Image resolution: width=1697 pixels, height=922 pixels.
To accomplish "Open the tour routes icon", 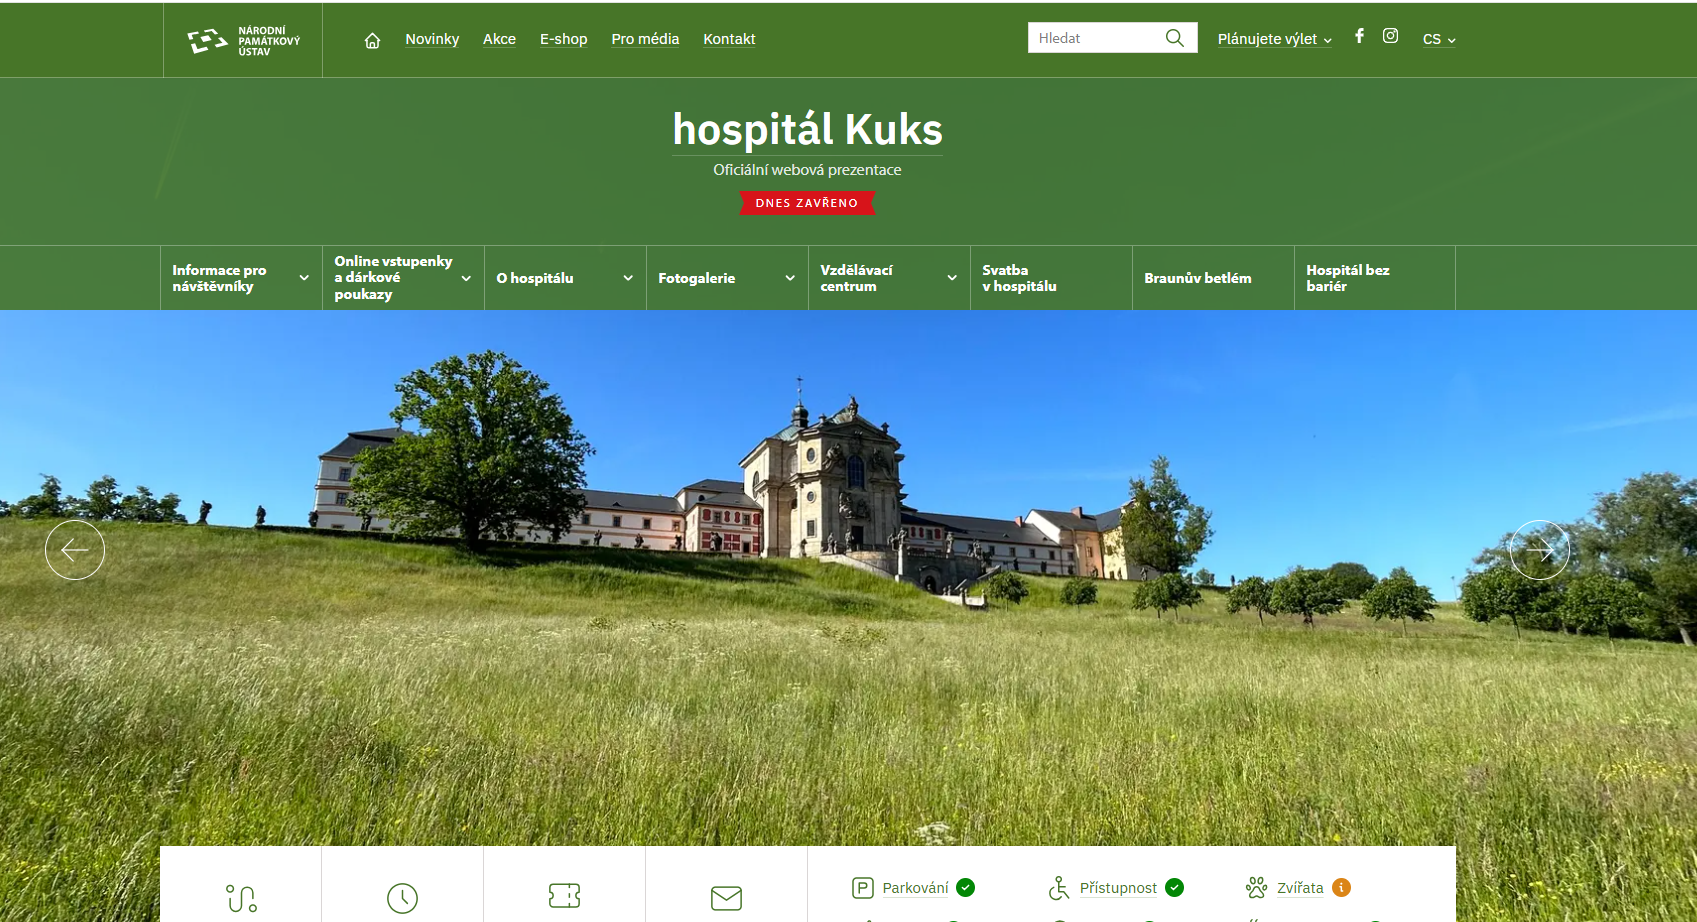I will tap(241, 898).
